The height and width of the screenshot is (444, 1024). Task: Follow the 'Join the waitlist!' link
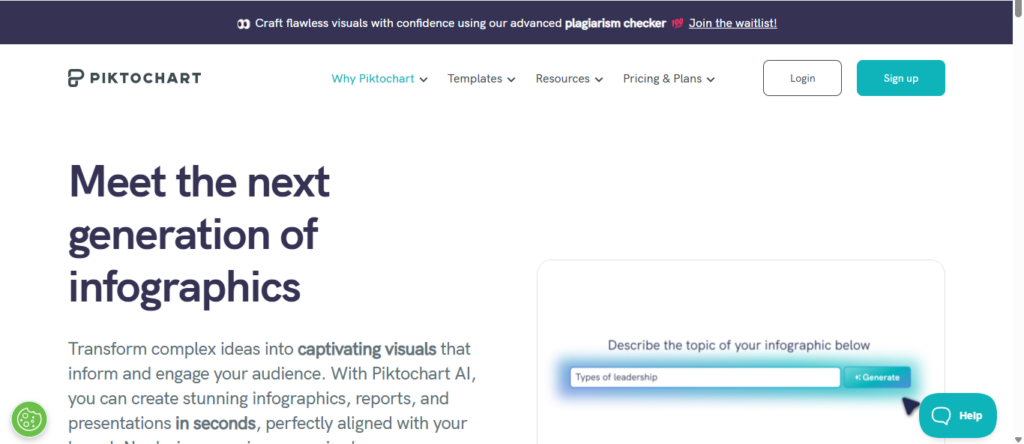[x=732, y=23]
